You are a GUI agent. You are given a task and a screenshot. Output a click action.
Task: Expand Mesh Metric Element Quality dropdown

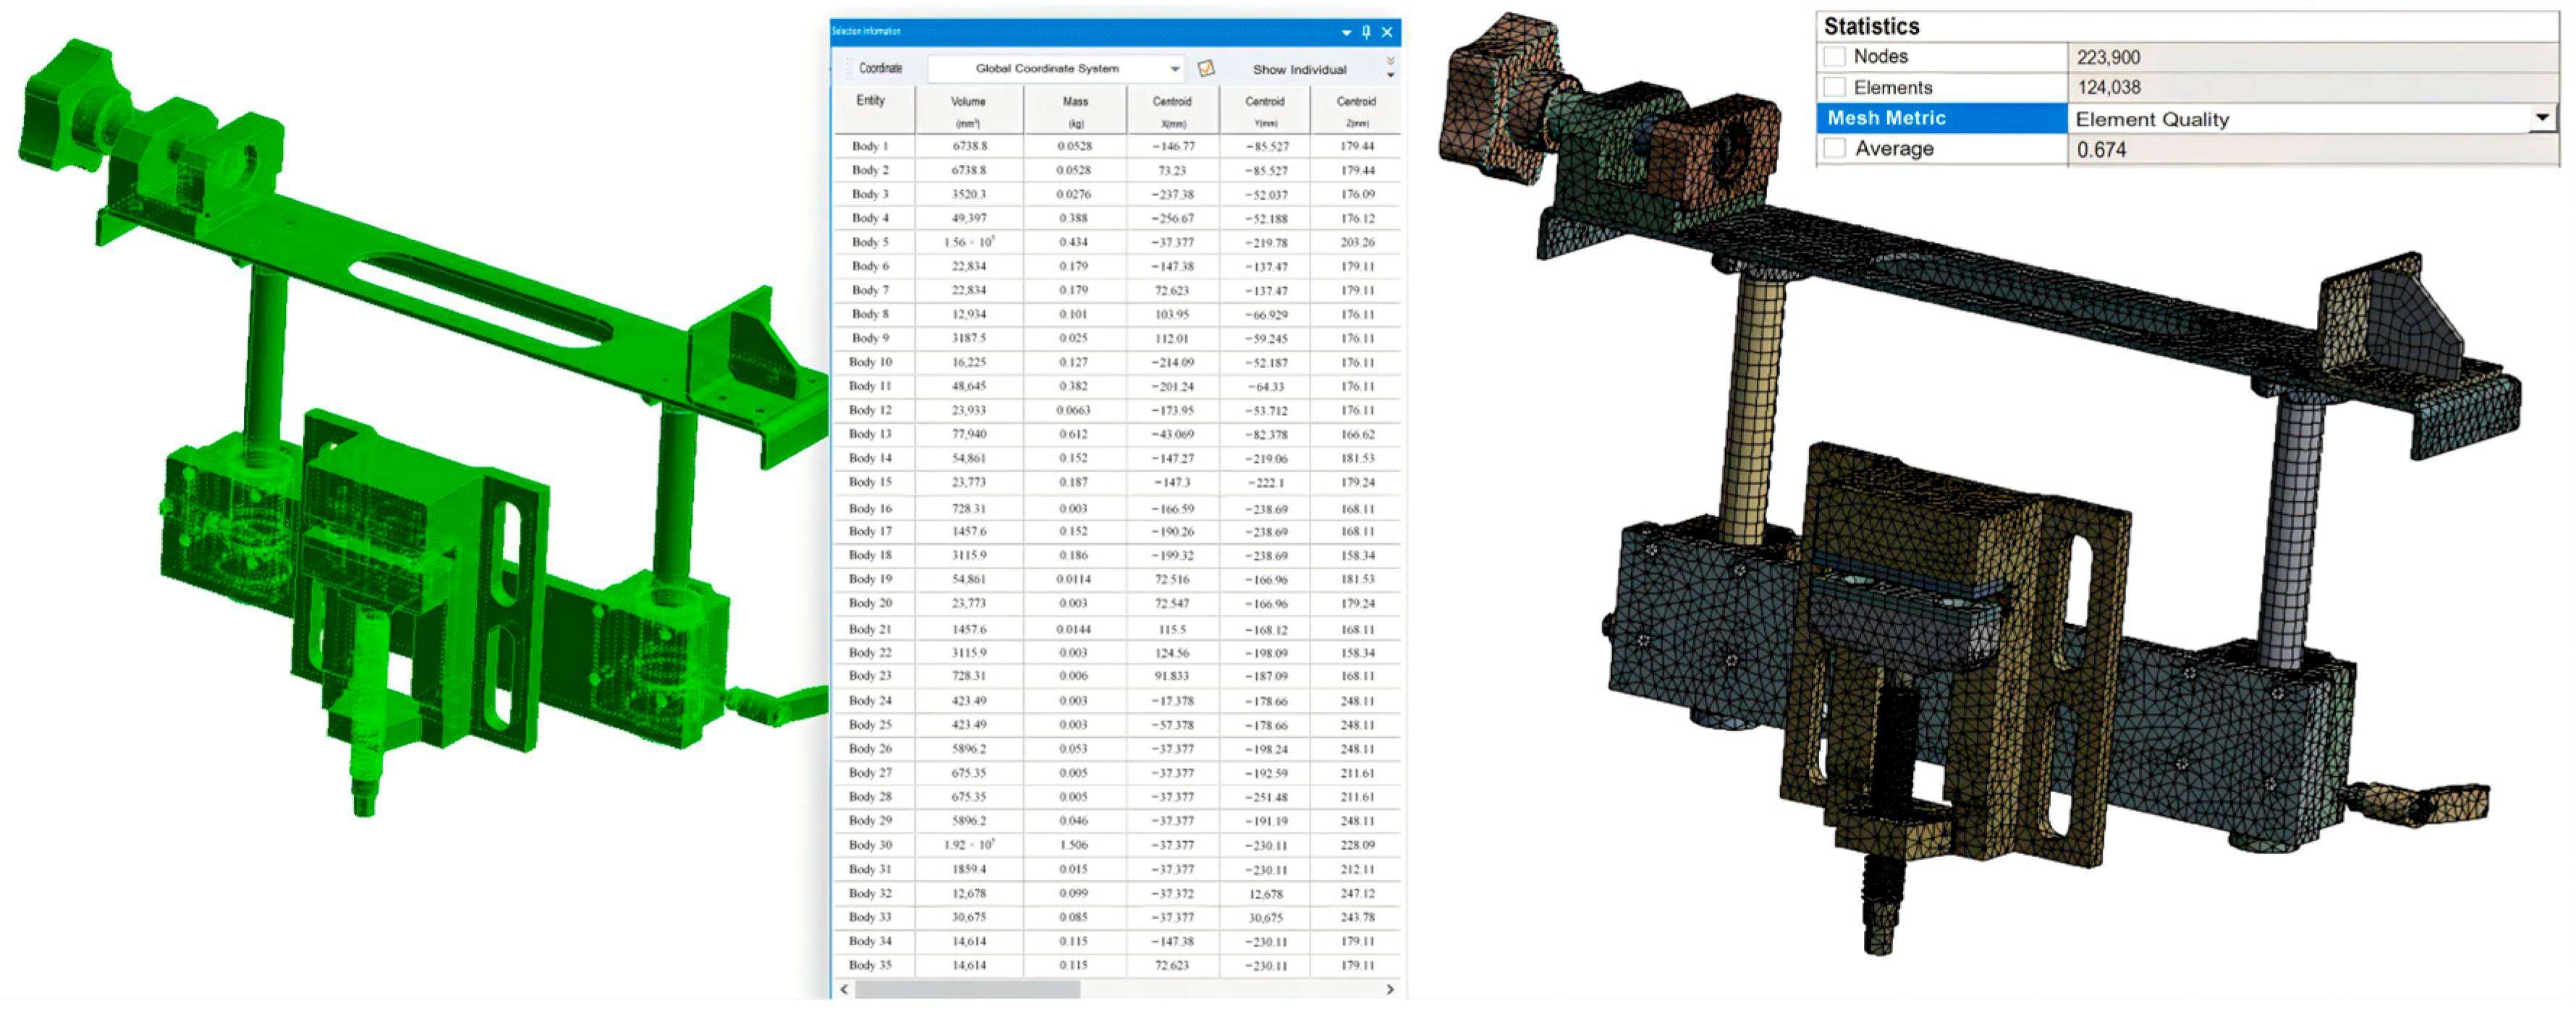pos(2541,118)
